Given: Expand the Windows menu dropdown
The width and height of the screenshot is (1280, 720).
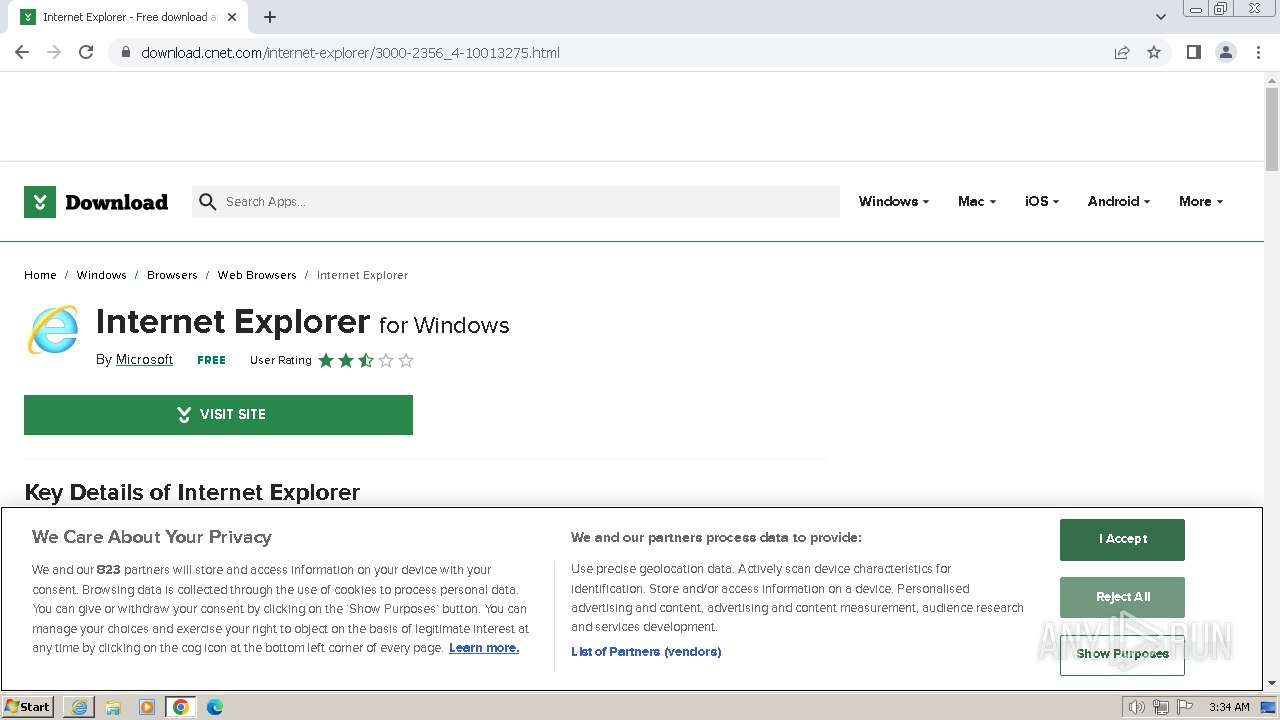Looking at the screenshot, I should tap(894, 201).
